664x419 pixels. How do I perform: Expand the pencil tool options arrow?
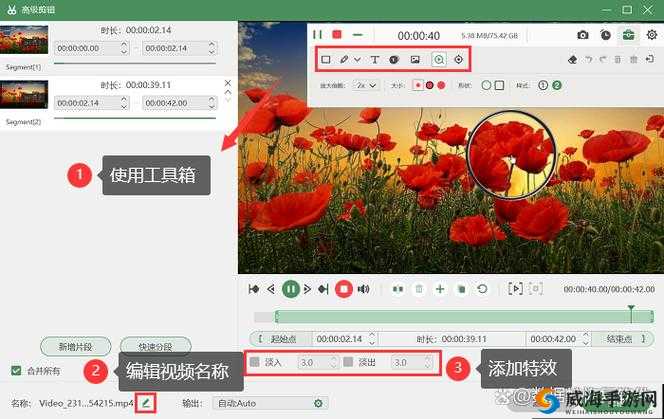pyautogui.click(x=357, y=60)
